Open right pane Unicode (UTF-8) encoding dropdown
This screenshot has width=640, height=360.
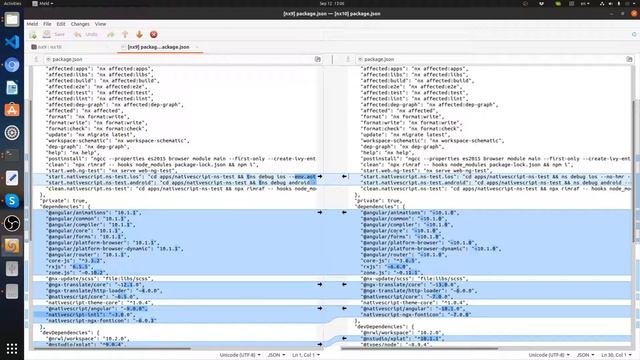(x=549, y=355)
